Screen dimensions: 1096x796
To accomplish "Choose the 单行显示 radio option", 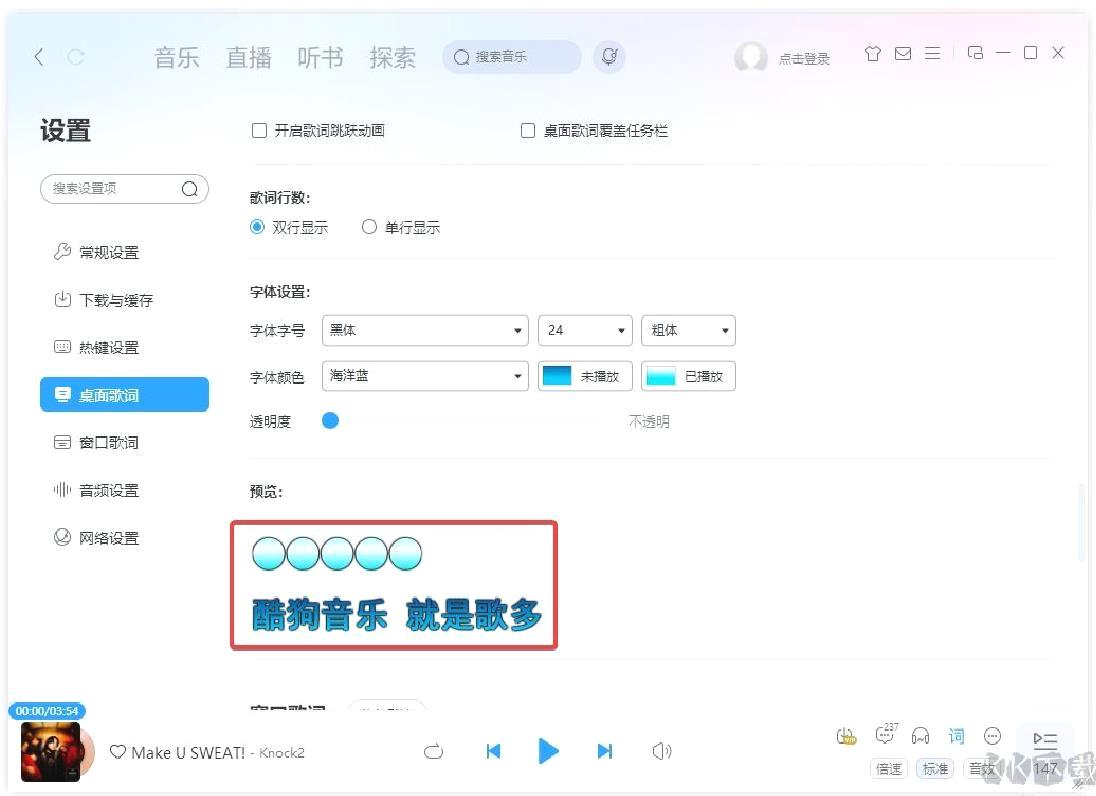I will point(369,227).
